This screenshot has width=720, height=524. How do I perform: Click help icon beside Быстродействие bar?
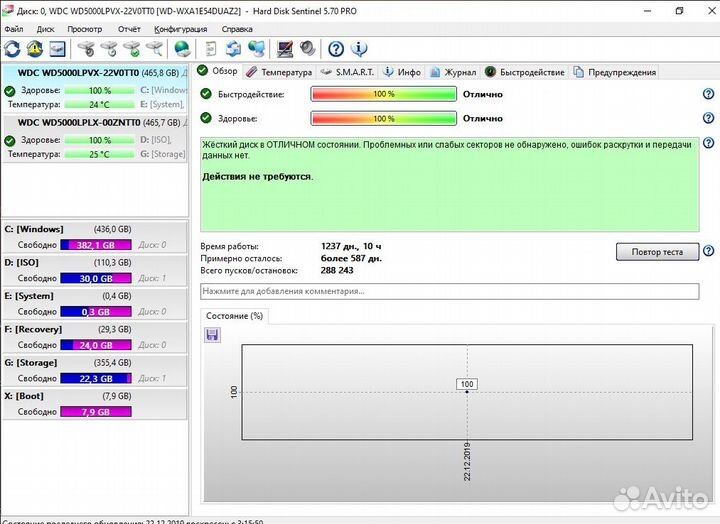pyautogui.click(x=708, y=94)
